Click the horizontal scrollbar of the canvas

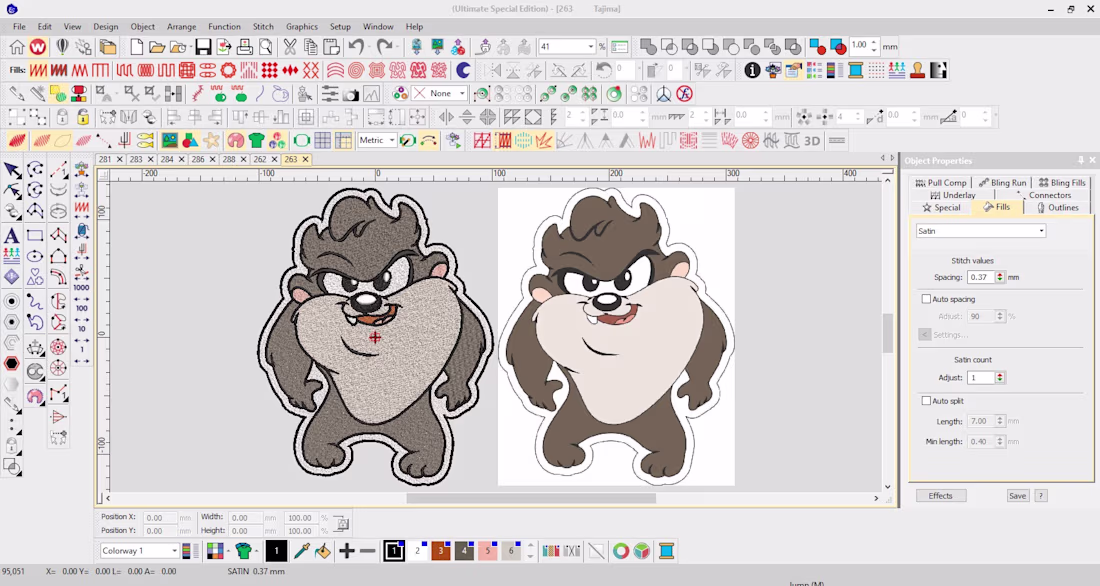[x=531, y=498]
